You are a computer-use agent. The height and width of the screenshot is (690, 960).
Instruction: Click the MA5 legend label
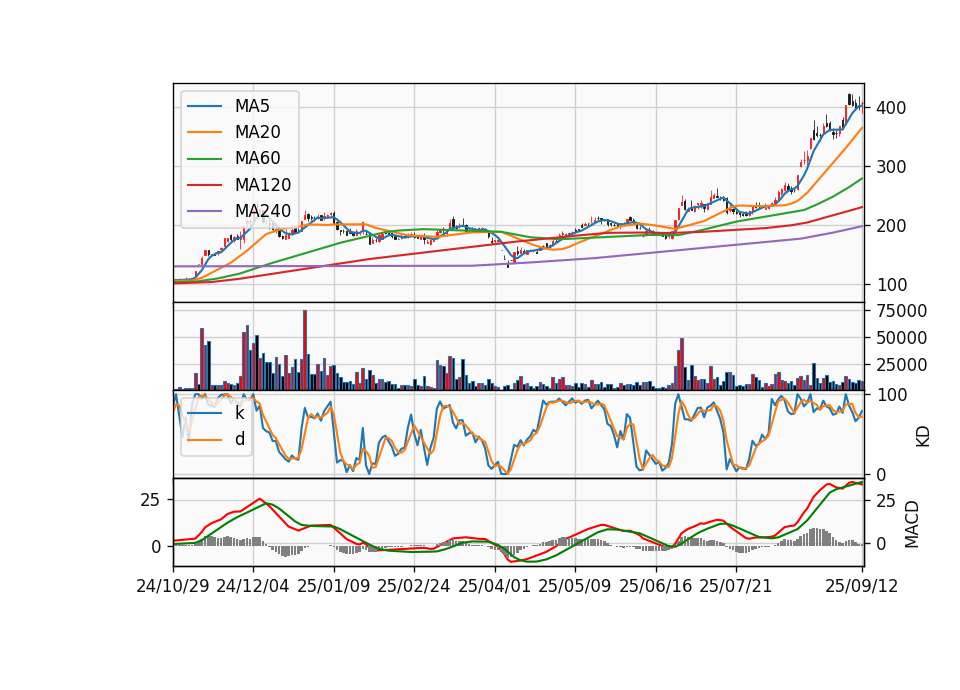[x=252, y=106]
